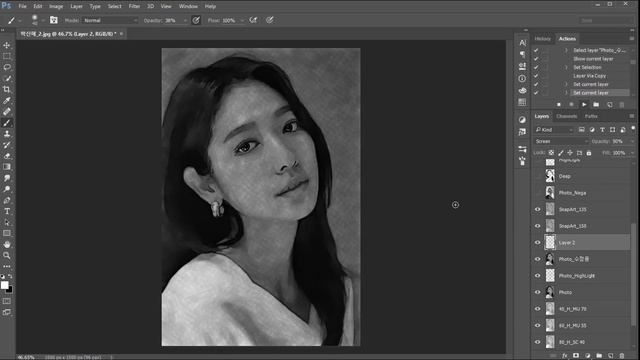Open the Image menu
Viewport: 640px width, 360px height.
tap(56, 6)
